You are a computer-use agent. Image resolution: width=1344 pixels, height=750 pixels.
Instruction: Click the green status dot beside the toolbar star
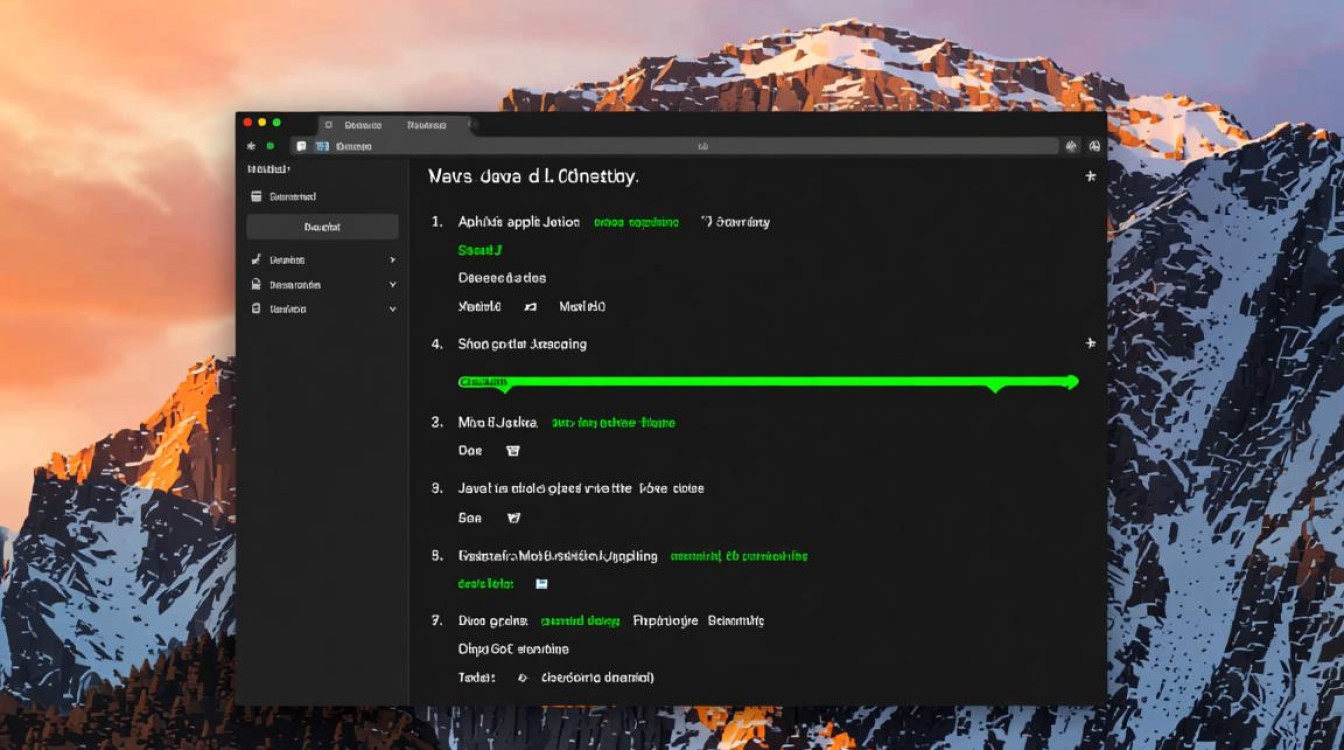point(270,146)
